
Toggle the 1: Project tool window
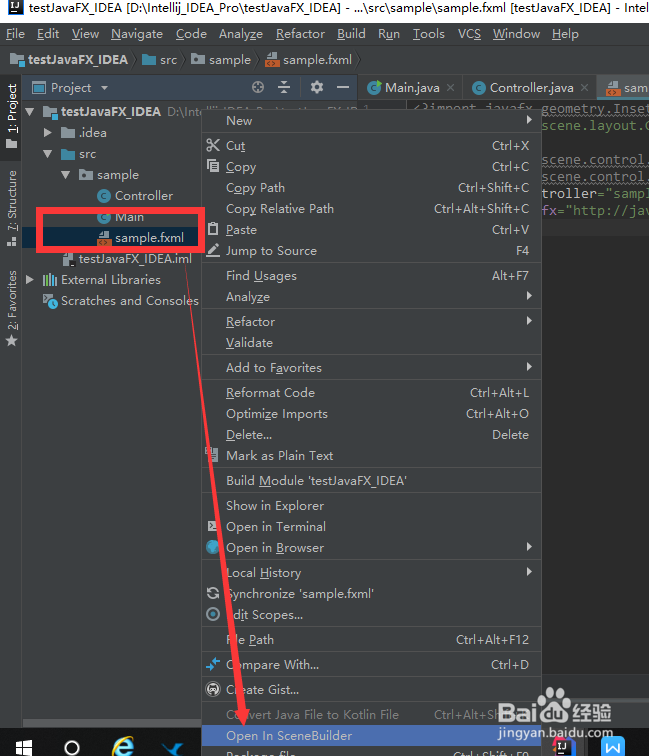[x=12, y=117]
